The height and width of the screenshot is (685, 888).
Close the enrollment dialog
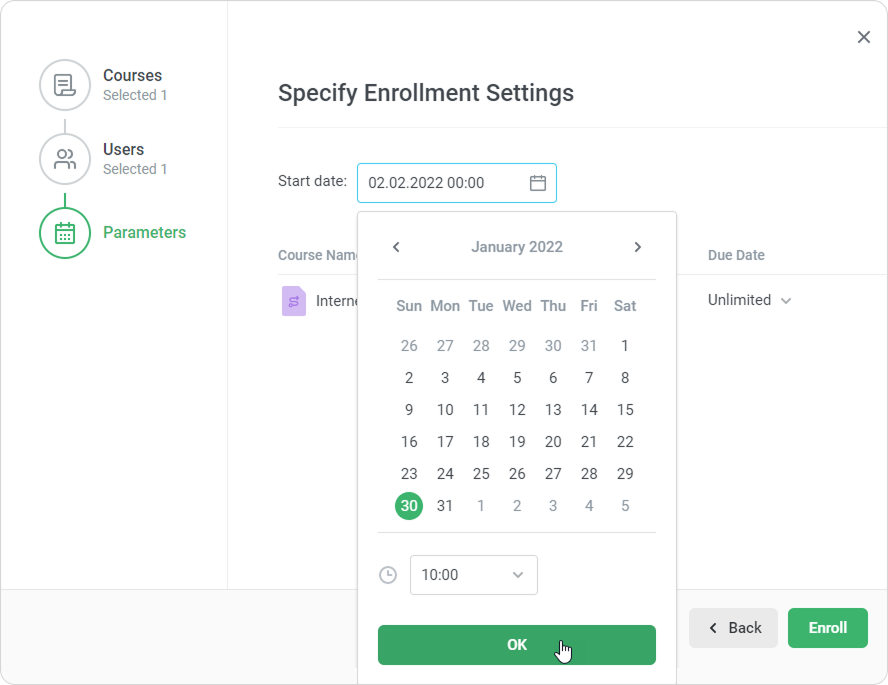click(x=864, y=37)
